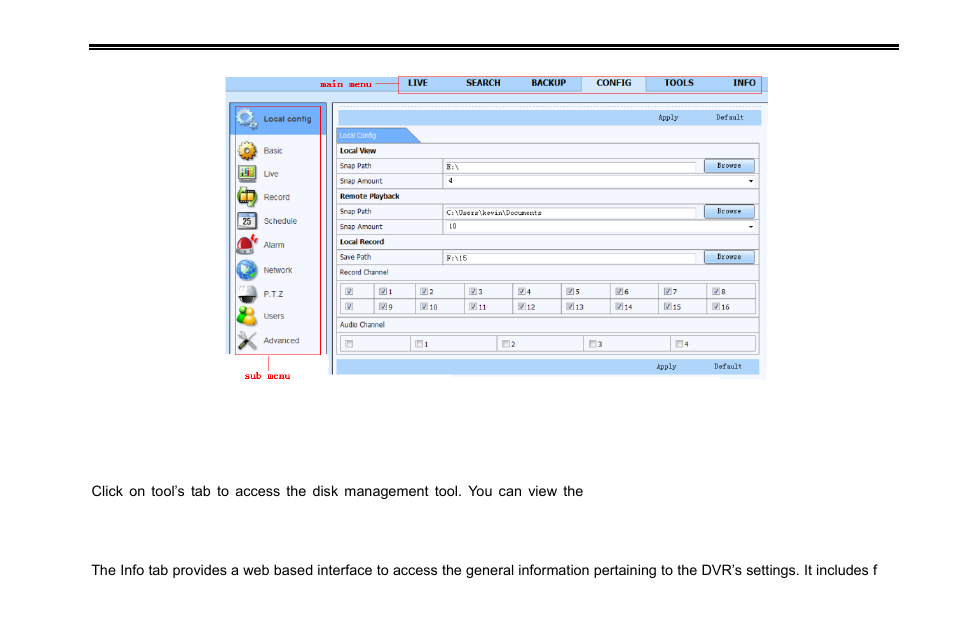
Task: Toggle select-all checkbox for channels 1-8 row
Action: (x=349, y=292)
